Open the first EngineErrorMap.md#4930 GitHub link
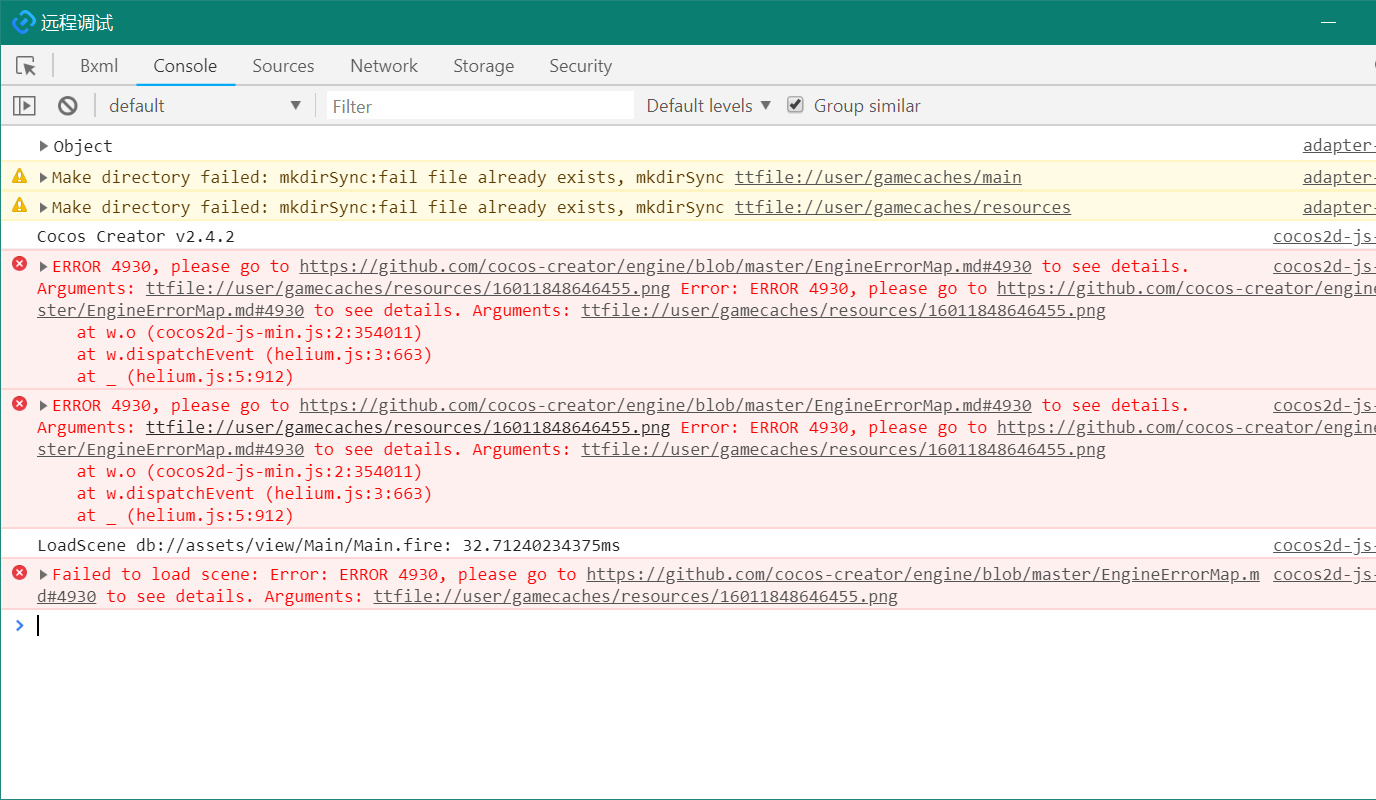 (665, 266)
